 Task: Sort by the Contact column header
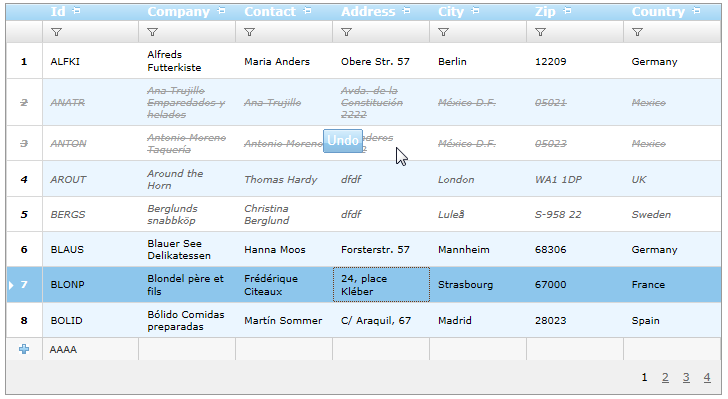[270, 12]
